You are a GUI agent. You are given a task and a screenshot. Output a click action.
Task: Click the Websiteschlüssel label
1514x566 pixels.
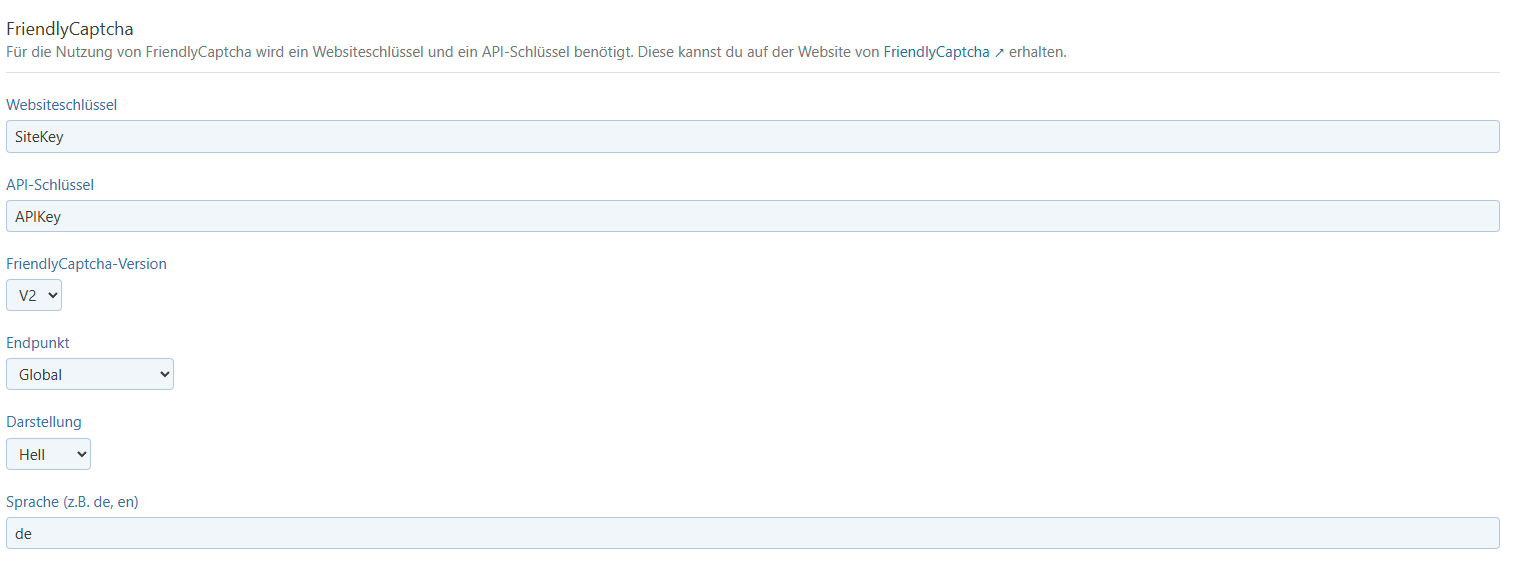pos(63,105)
